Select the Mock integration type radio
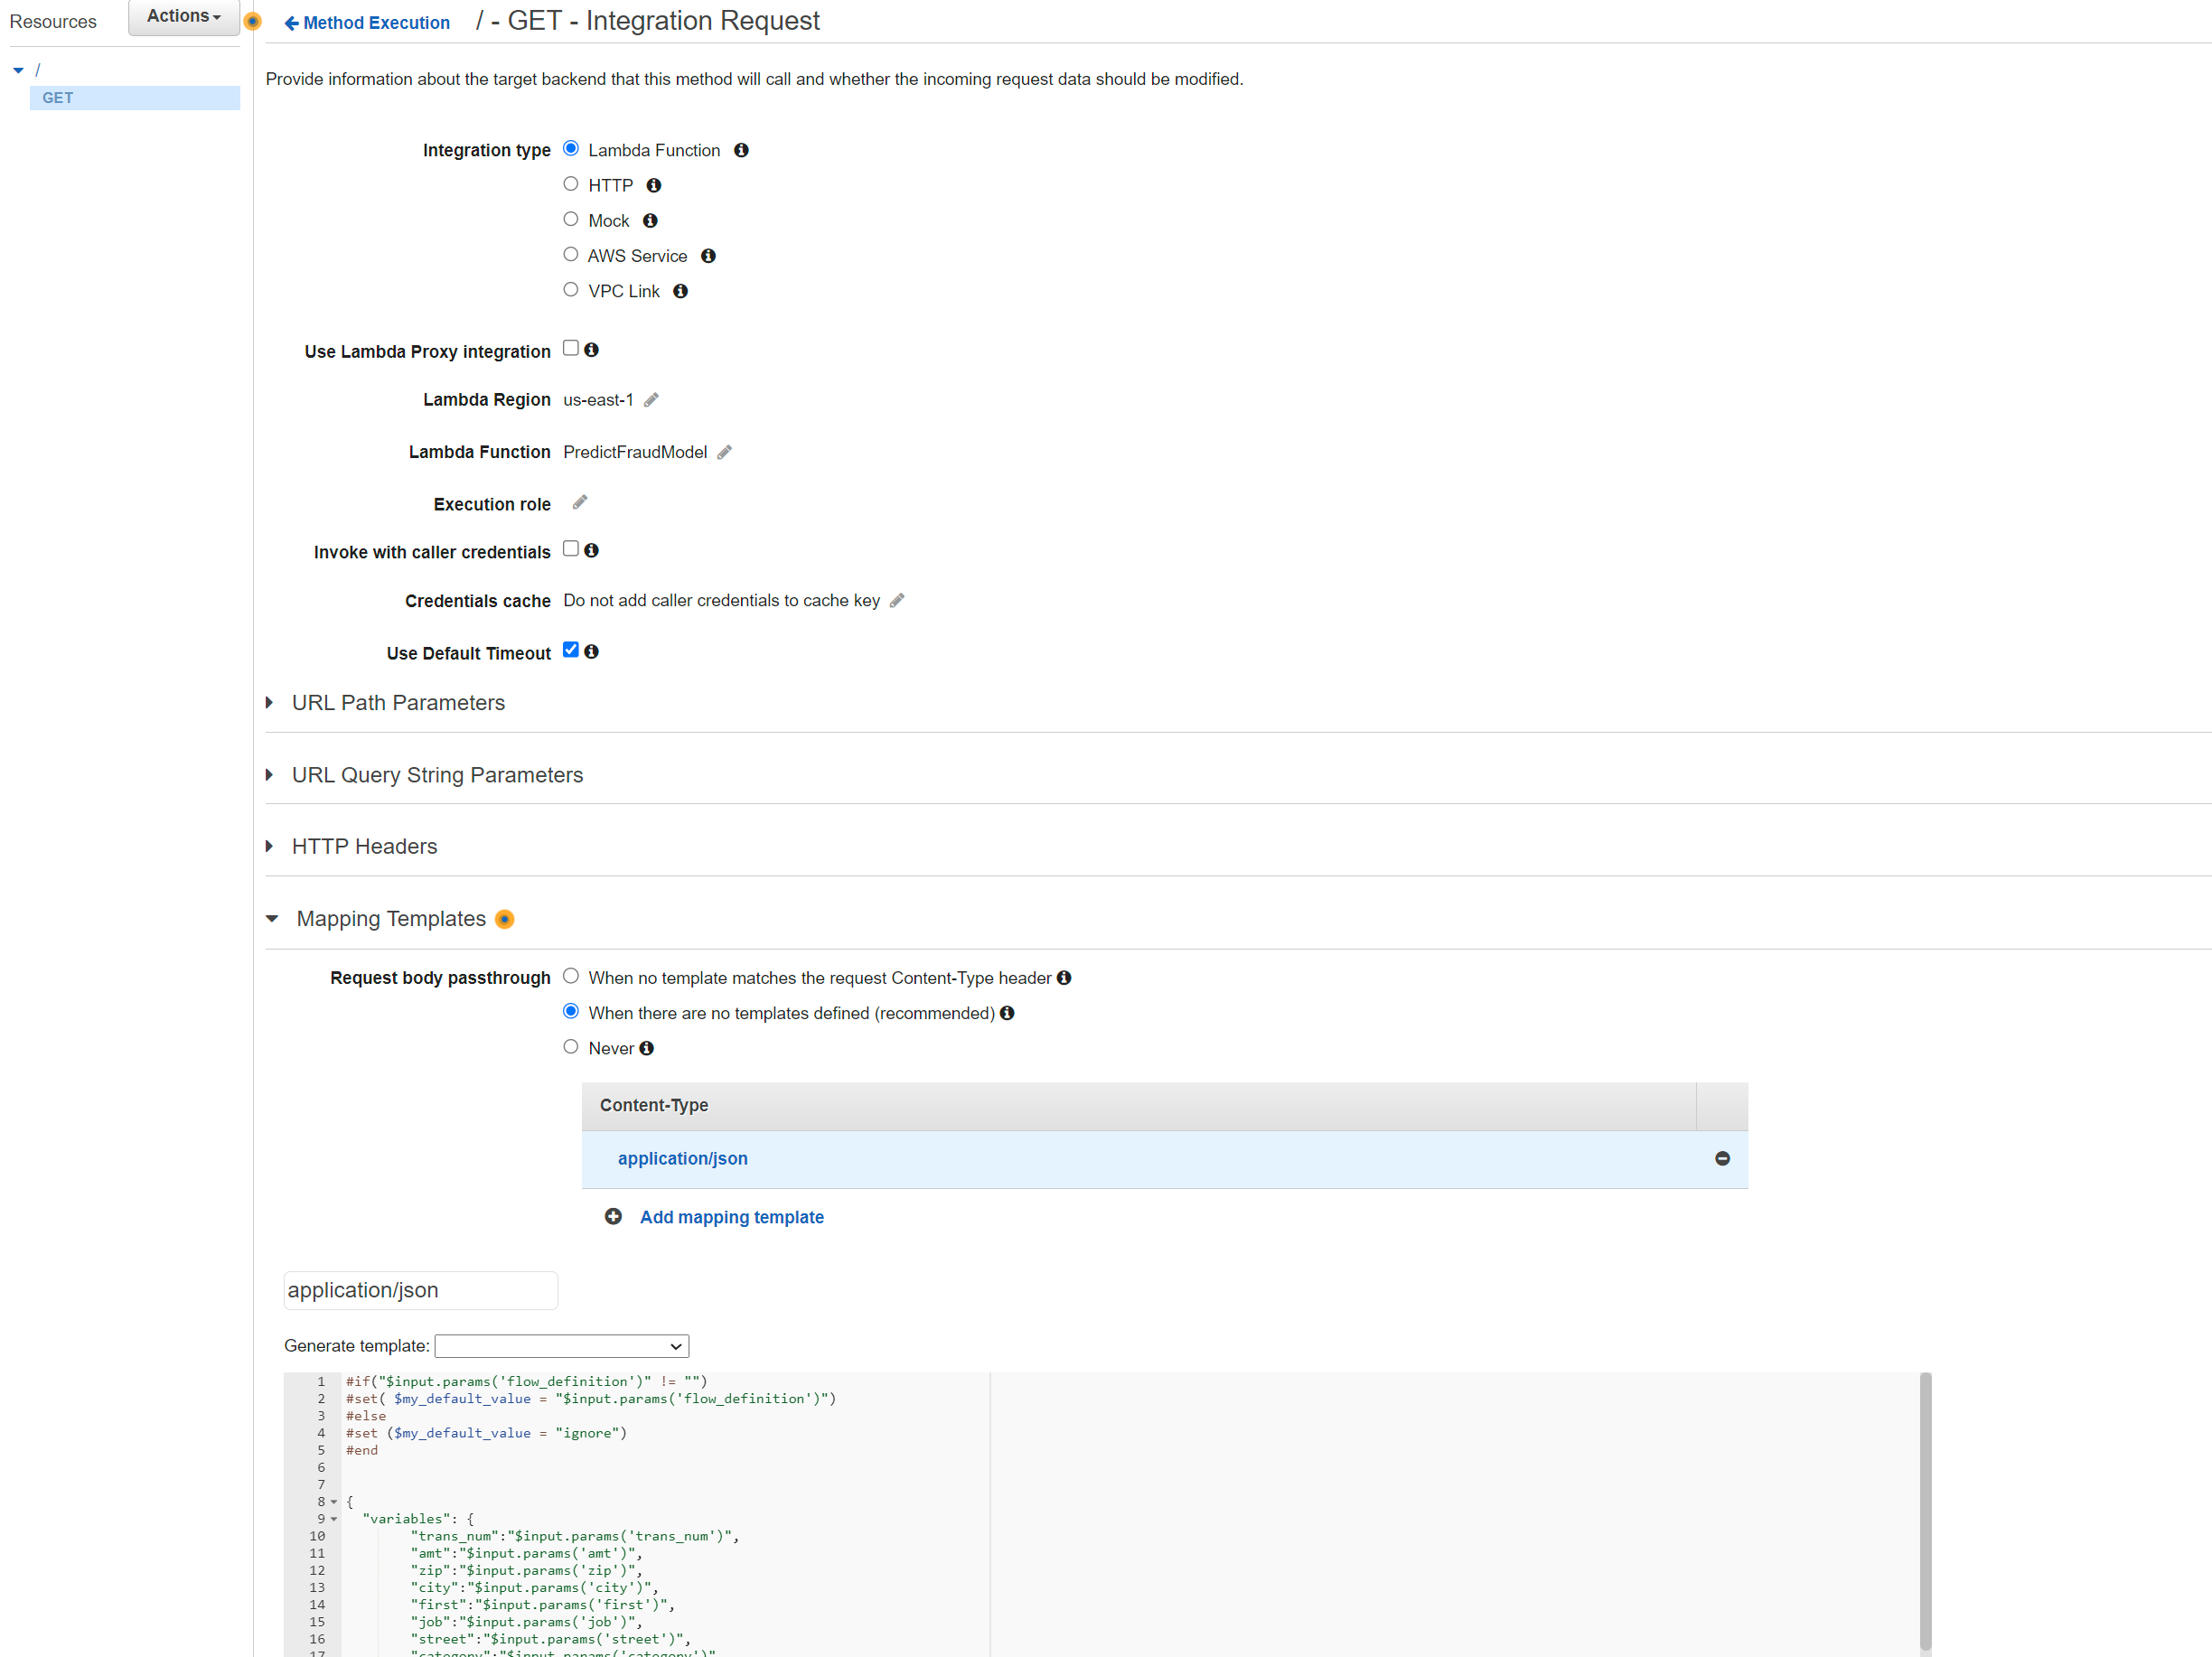The width and height of the screenshot is (2212, 1657). [571, 219]
